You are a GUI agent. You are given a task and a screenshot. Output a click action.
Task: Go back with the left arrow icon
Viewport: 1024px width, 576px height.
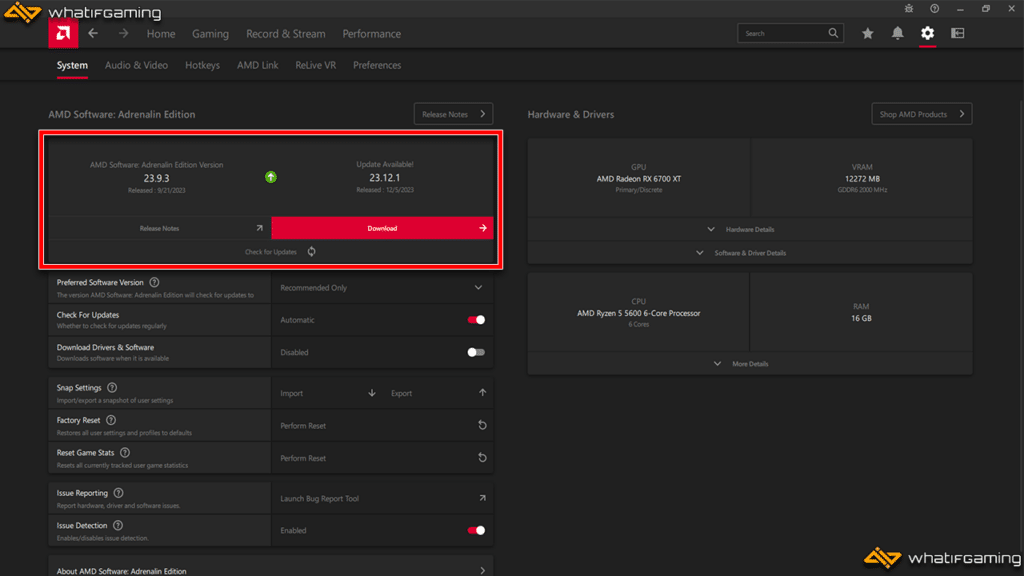[93, 33]
